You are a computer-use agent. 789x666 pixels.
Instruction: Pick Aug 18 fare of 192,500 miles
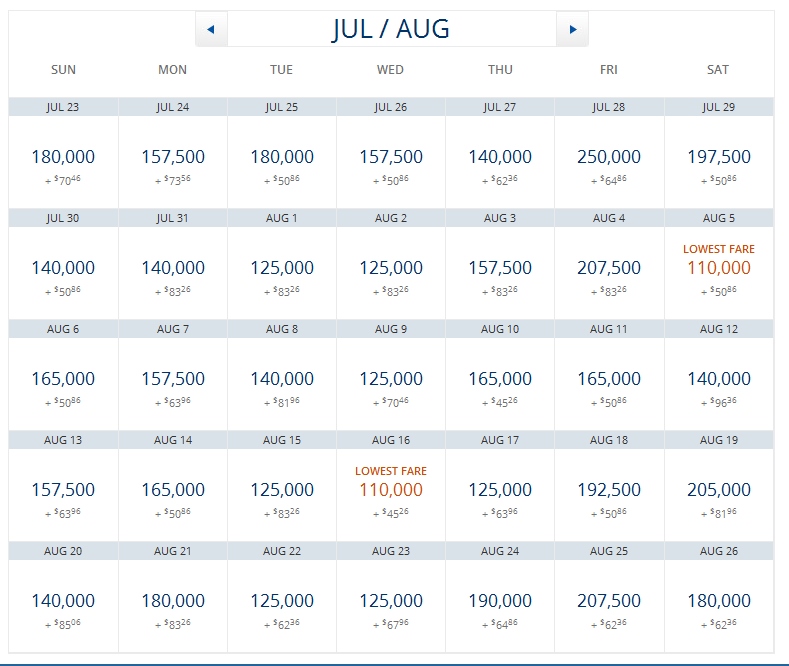[x=609, y=490]
